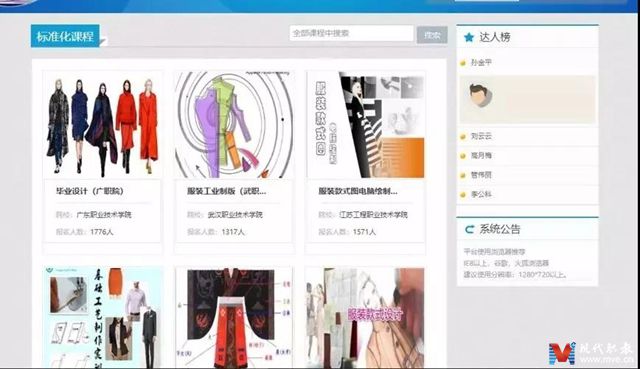Click the 现代职教 logo in corner
The width and height of the screenshot is (640, 369).
(591, 353)
